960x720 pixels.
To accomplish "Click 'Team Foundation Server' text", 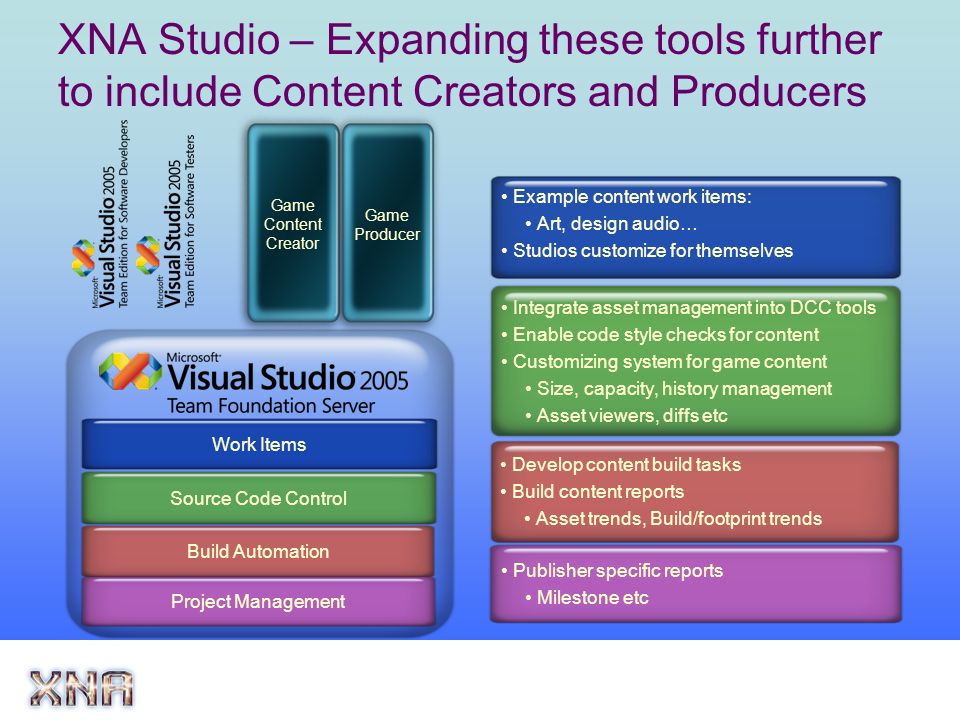I will [x=271, y=406].
